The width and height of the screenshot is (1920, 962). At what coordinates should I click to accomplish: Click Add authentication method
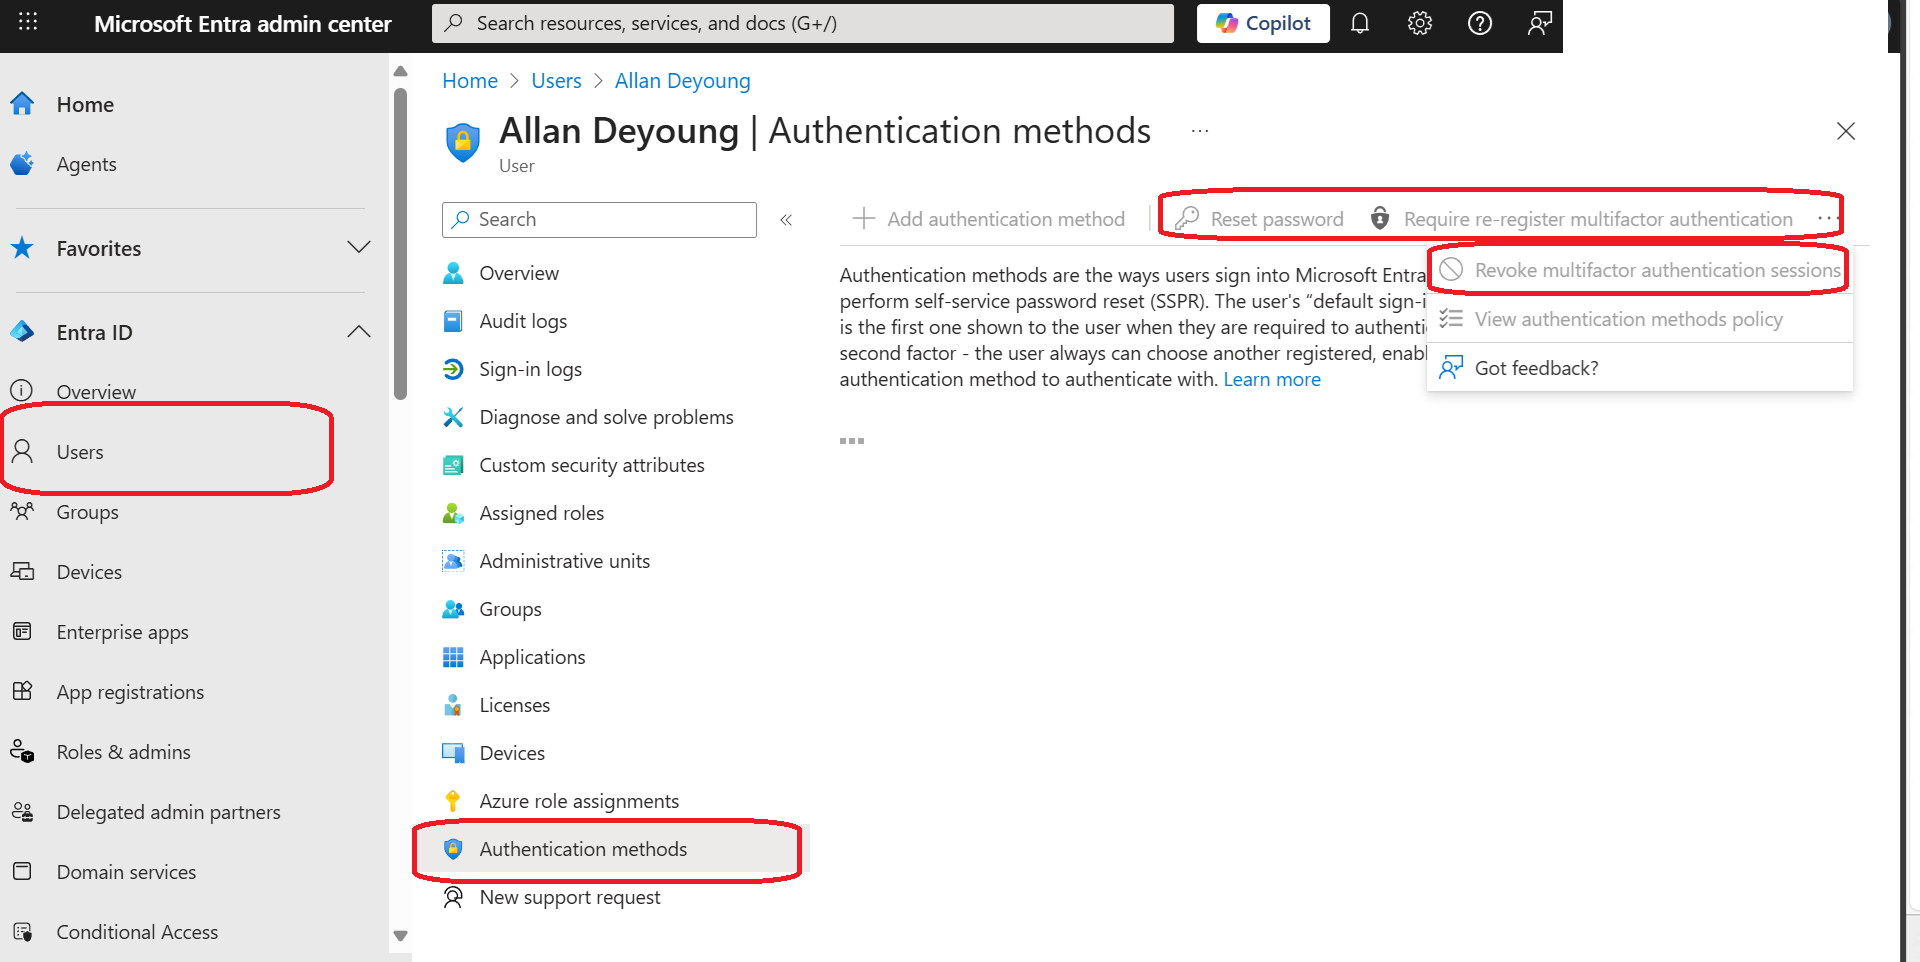pos(989,219)
